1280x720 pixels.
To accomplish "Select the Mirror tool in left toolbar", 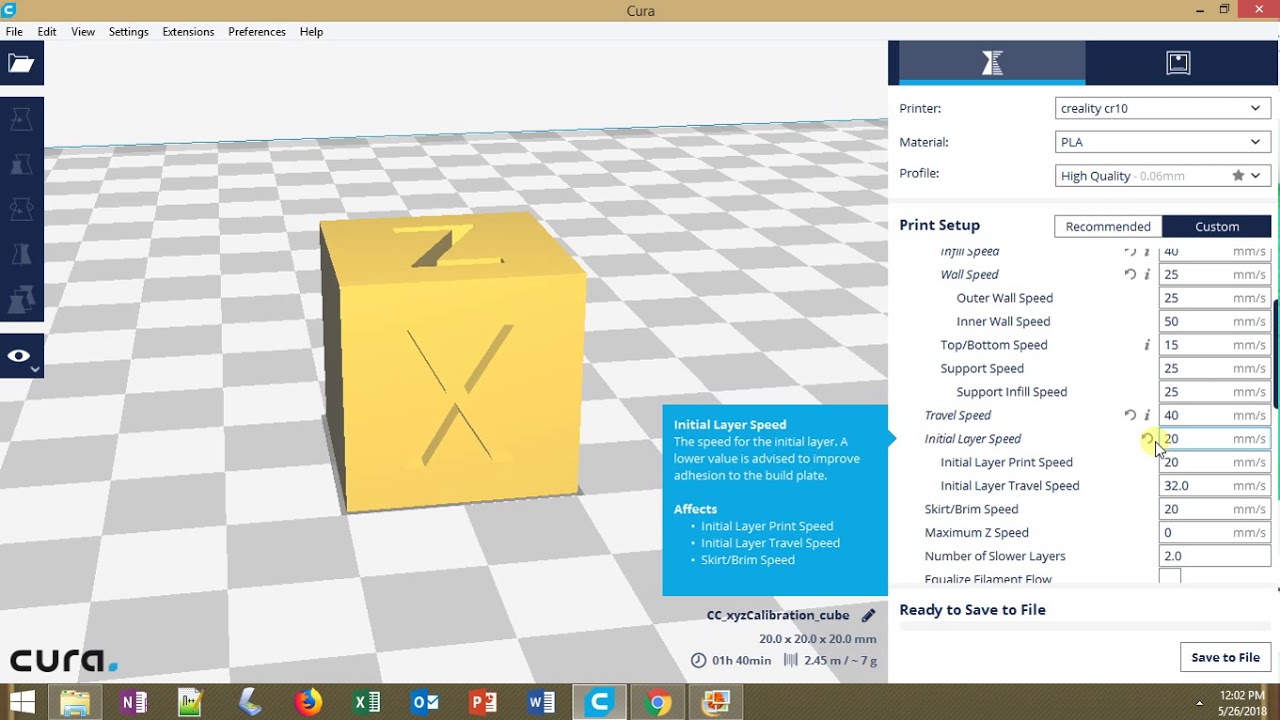I will click(21, 254).
